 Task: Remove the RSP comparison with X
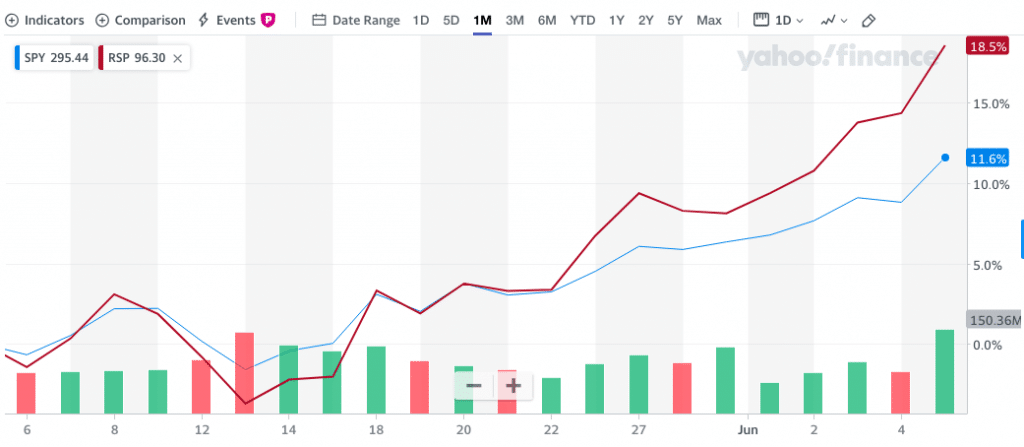[177, 58]
